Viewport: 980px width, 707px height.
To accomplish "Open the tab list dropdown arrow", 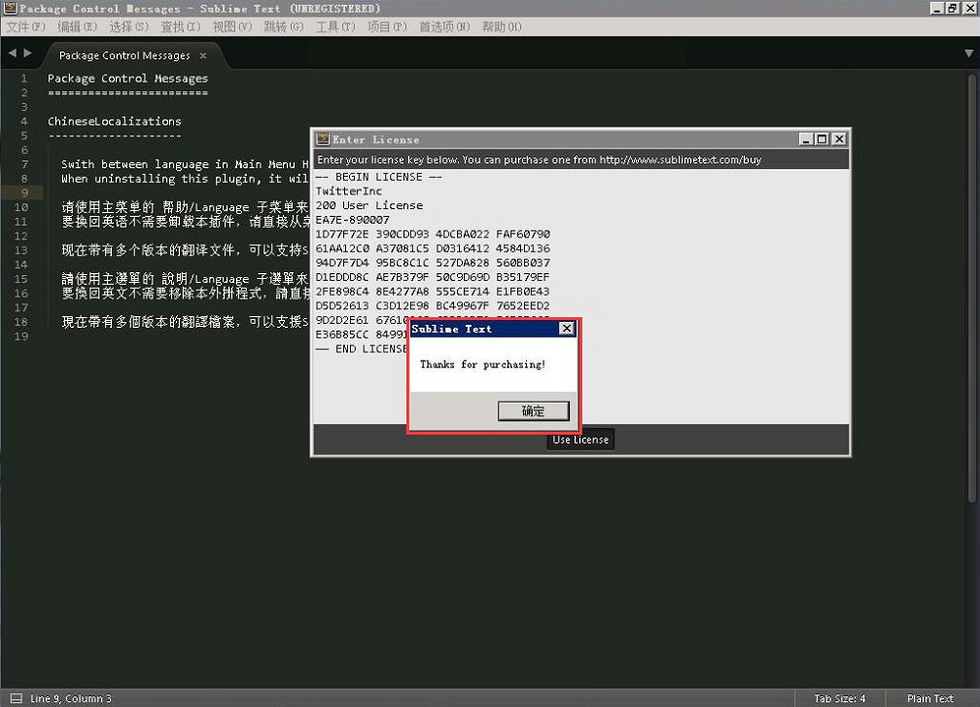I will [x=969, y=54].
